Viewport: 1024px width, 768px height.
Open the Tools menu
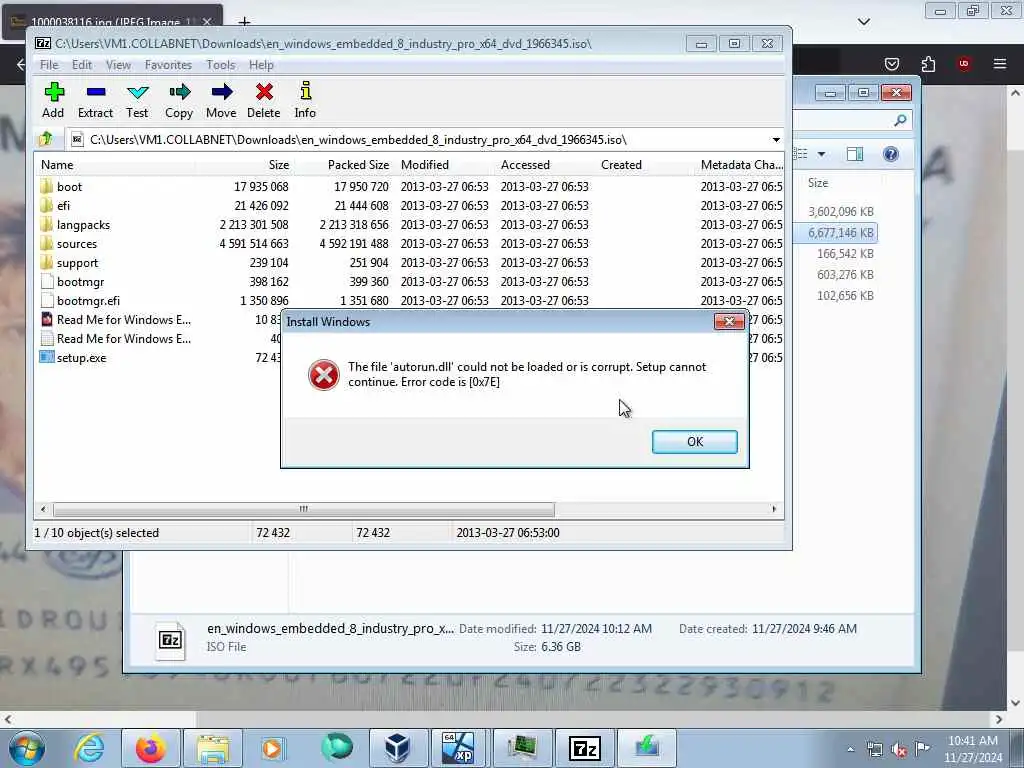pyautogui.click(x=221, y=65)
